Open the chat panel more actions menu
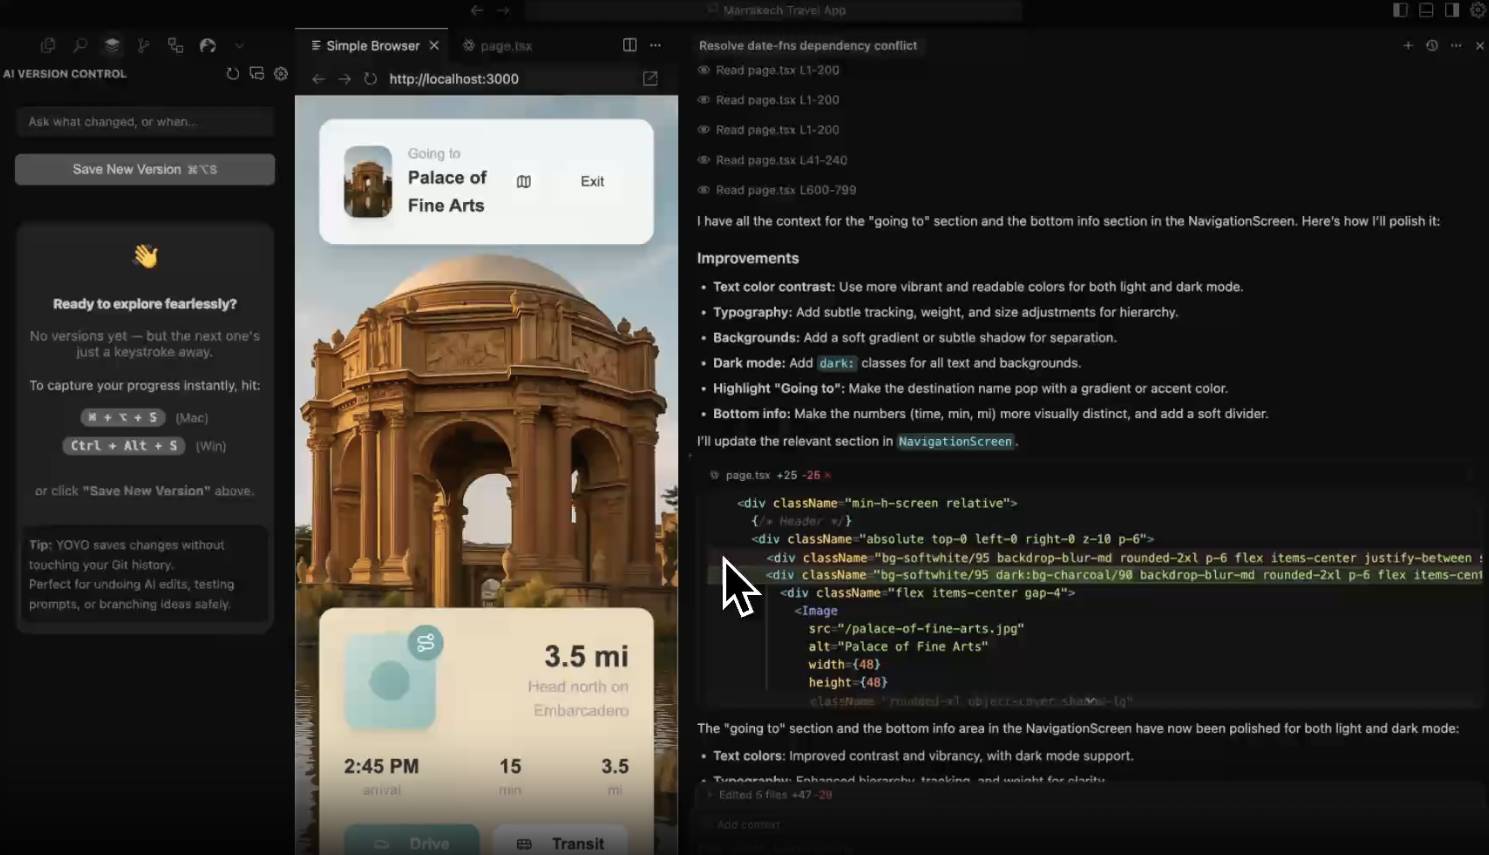Viewport: 1489px width, 855px height. (1456, 45)
